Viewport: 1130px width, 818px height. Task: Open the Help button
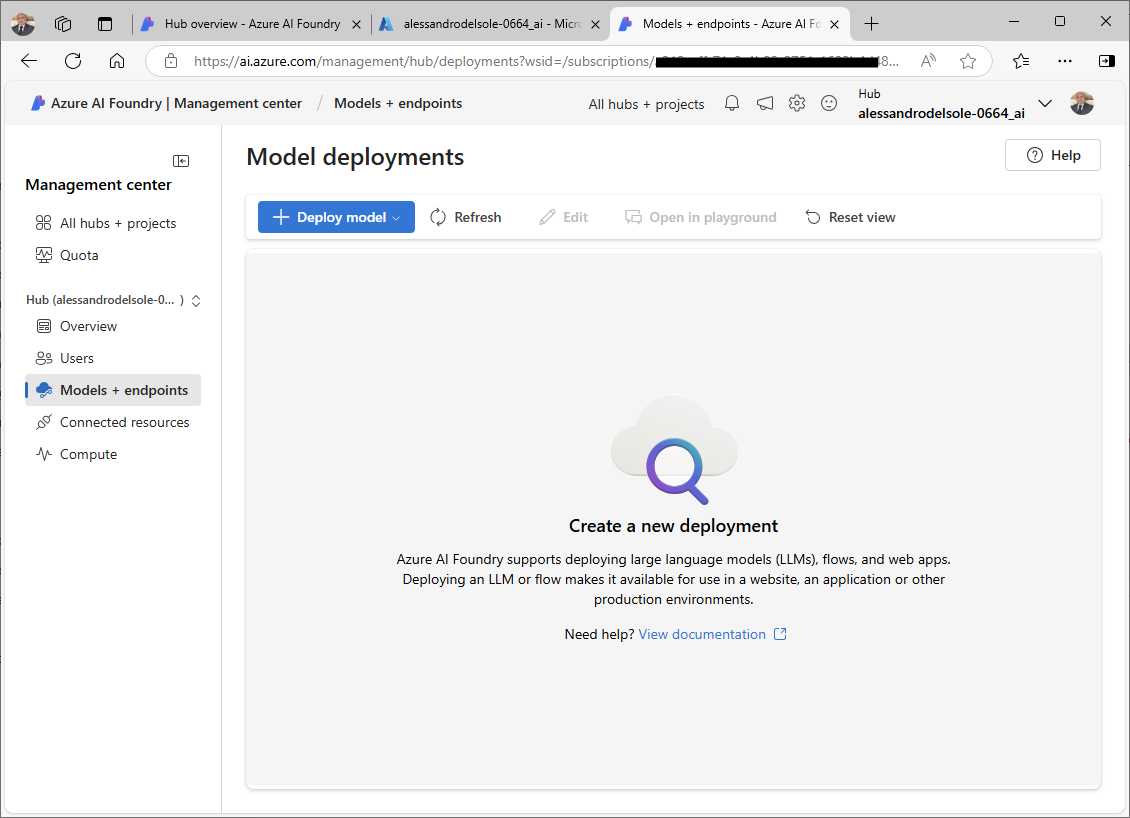pos(1053,155)
